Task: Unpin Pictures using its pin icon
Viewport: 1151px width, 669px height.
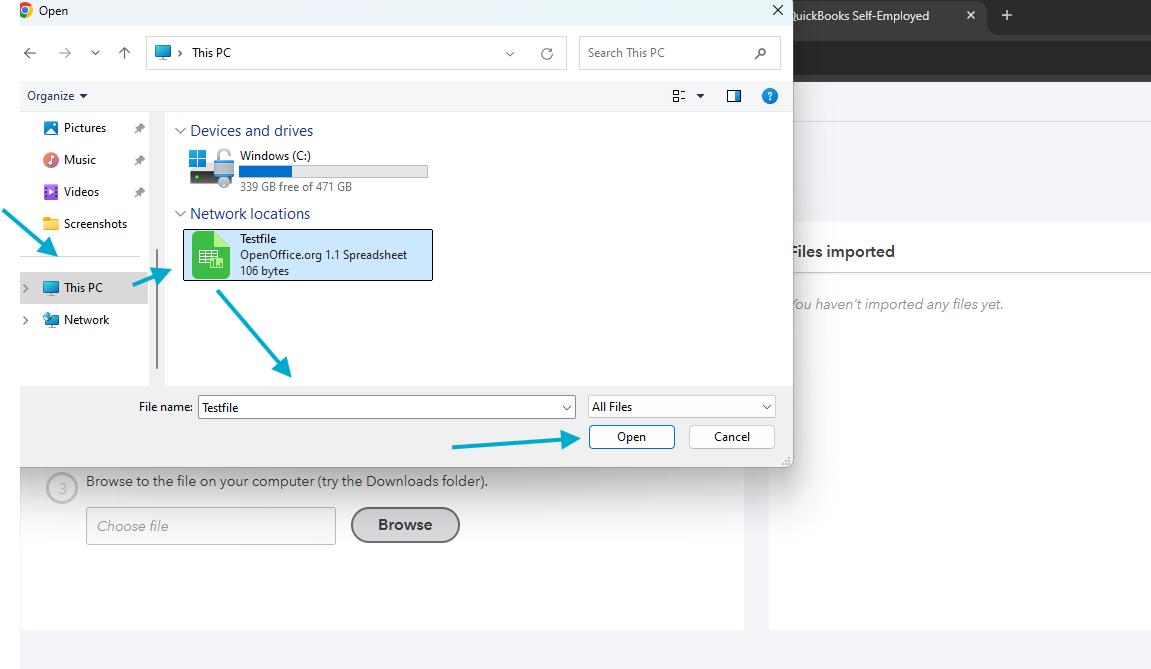Action: tap(139, 129)
